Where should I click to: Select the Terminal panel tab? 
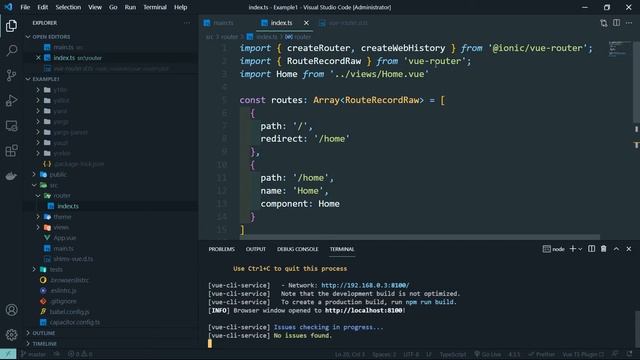342,249
